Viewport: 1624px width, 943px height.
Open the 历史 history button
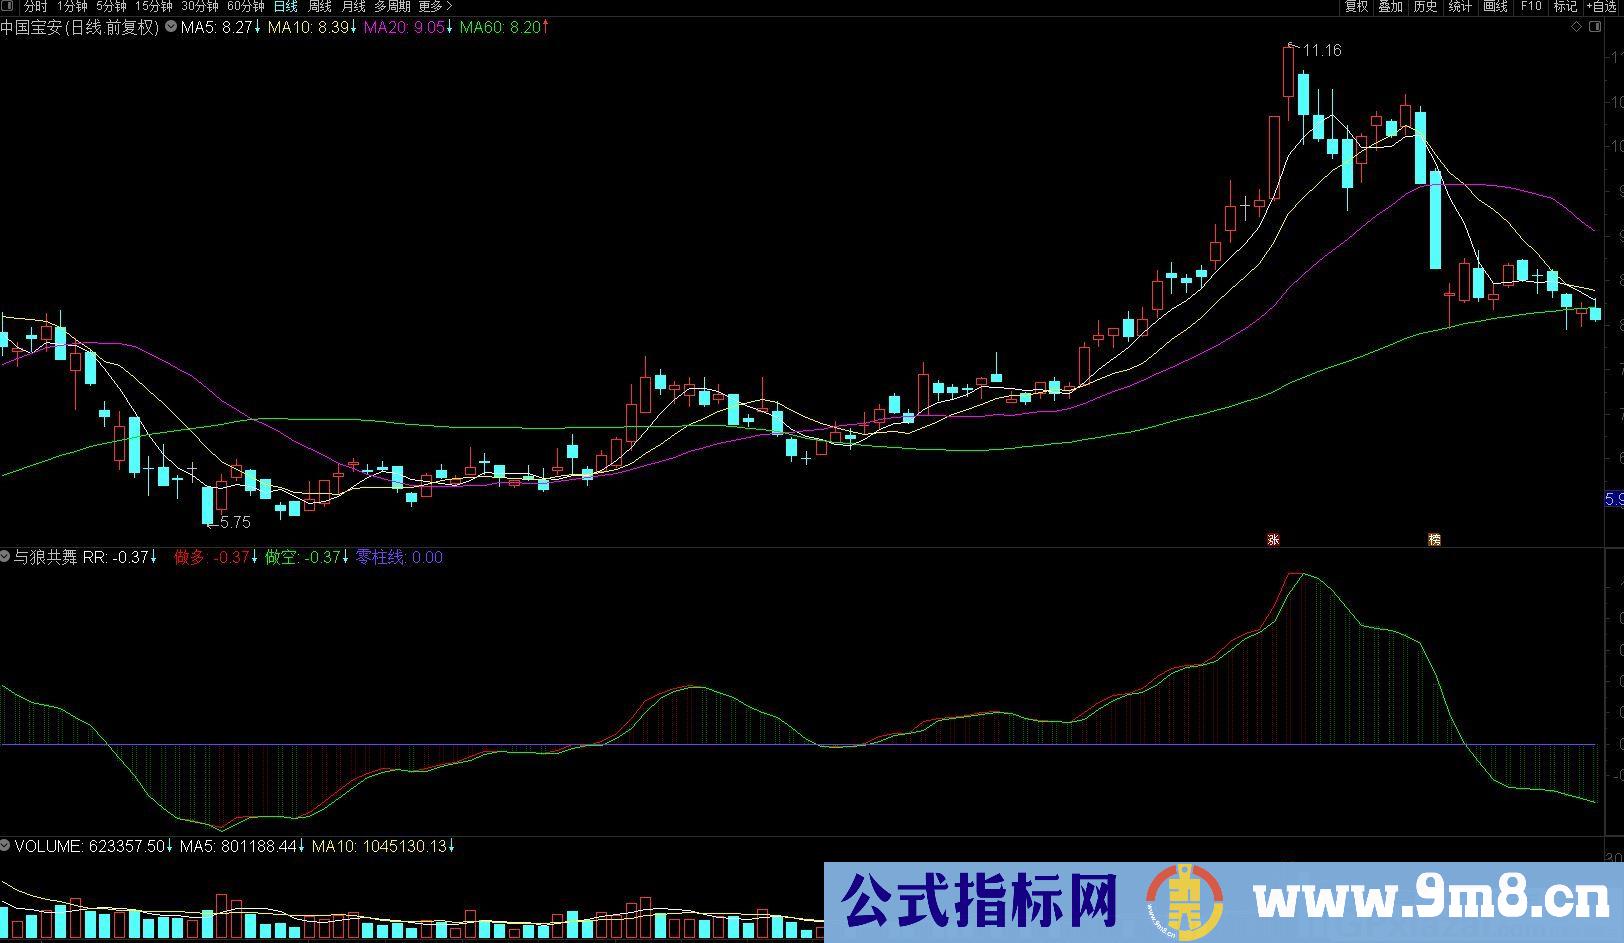pos(1425,7)
